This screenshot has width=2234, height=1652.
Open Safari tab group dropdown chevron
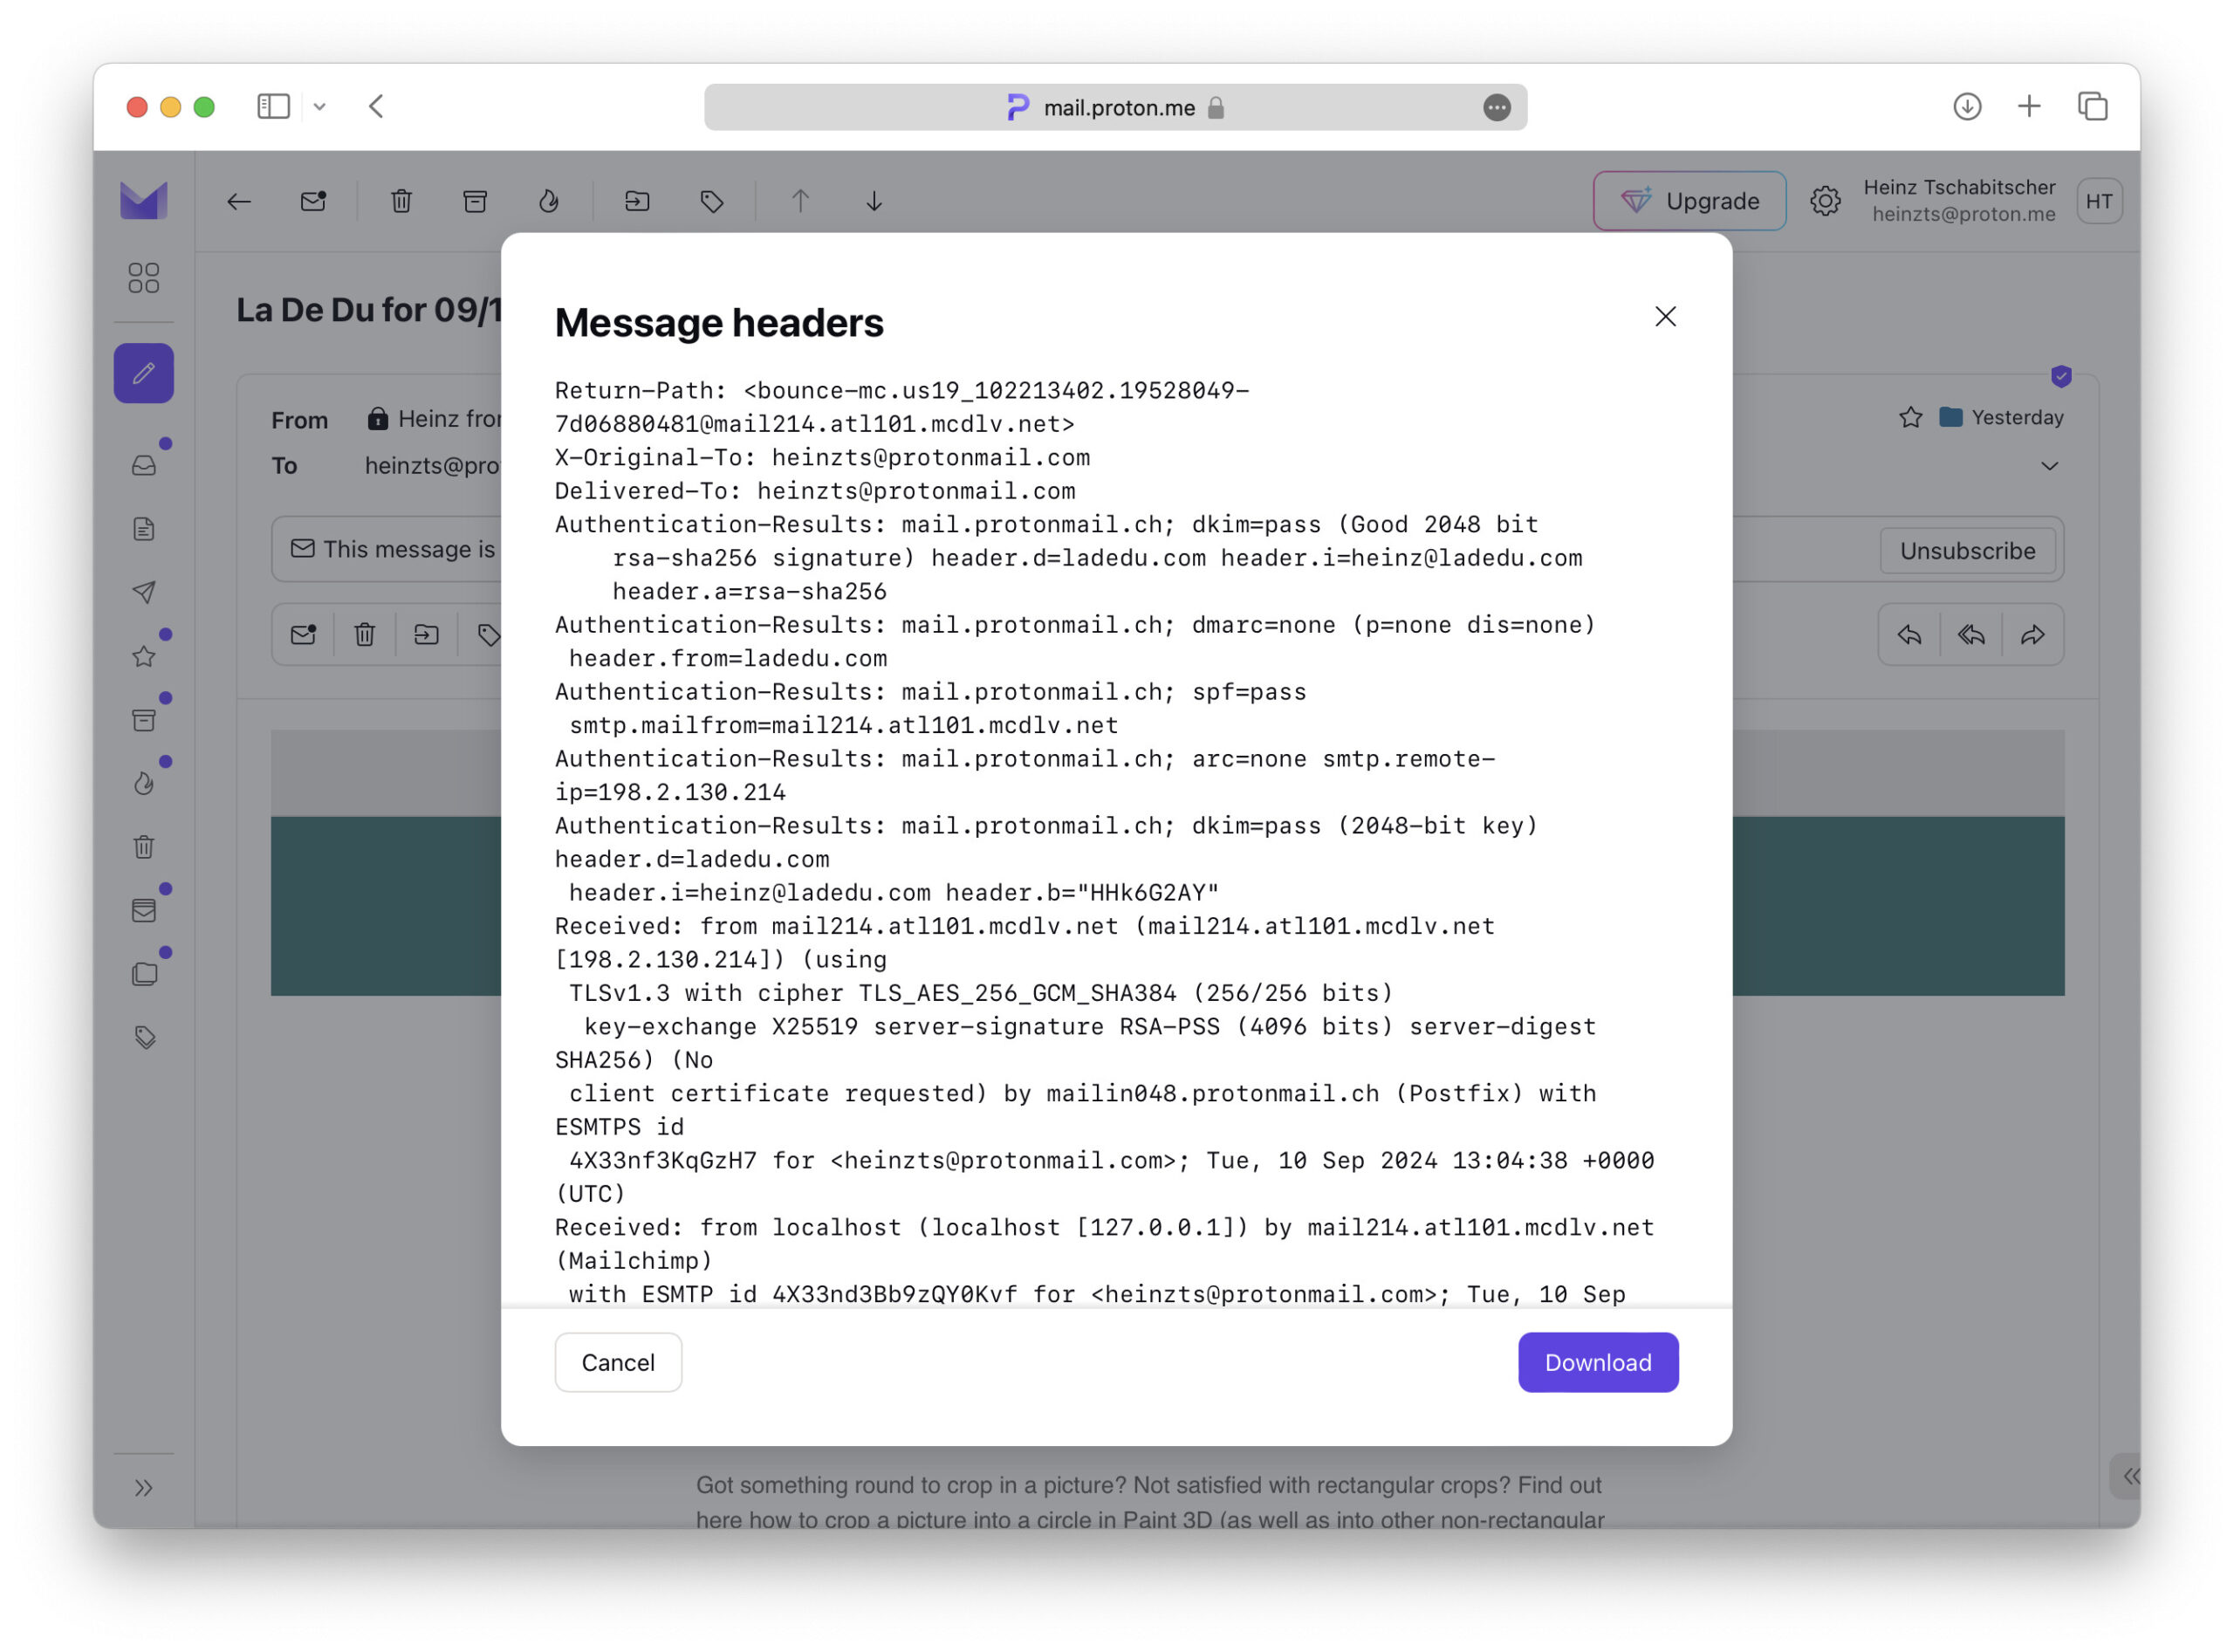pos(319,106)
